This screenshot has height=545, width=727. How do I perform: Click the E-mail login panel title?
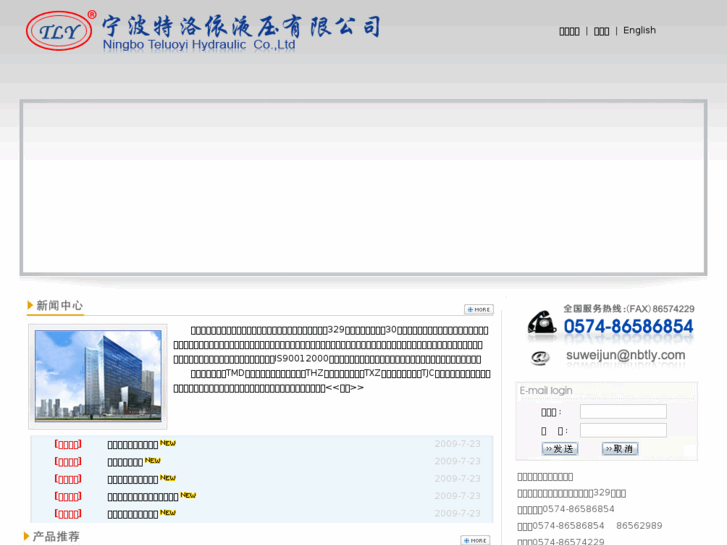(546, 391)
